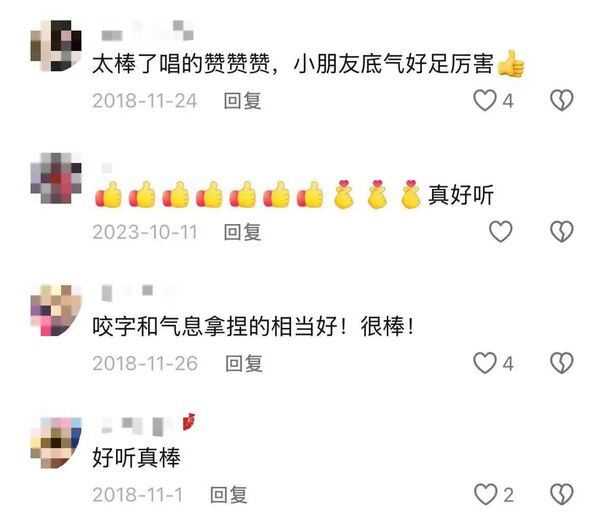
Task: Open avatar of the 好听真棒 commenter
Action: 56,442
